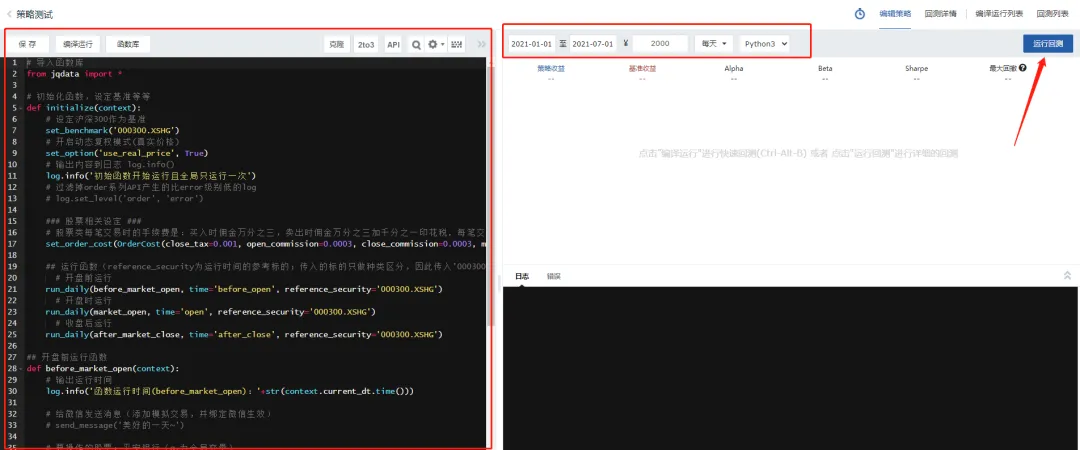Click the 最大回撤 metric label
Screen dimensions: 1080x450
[1002, 69]
